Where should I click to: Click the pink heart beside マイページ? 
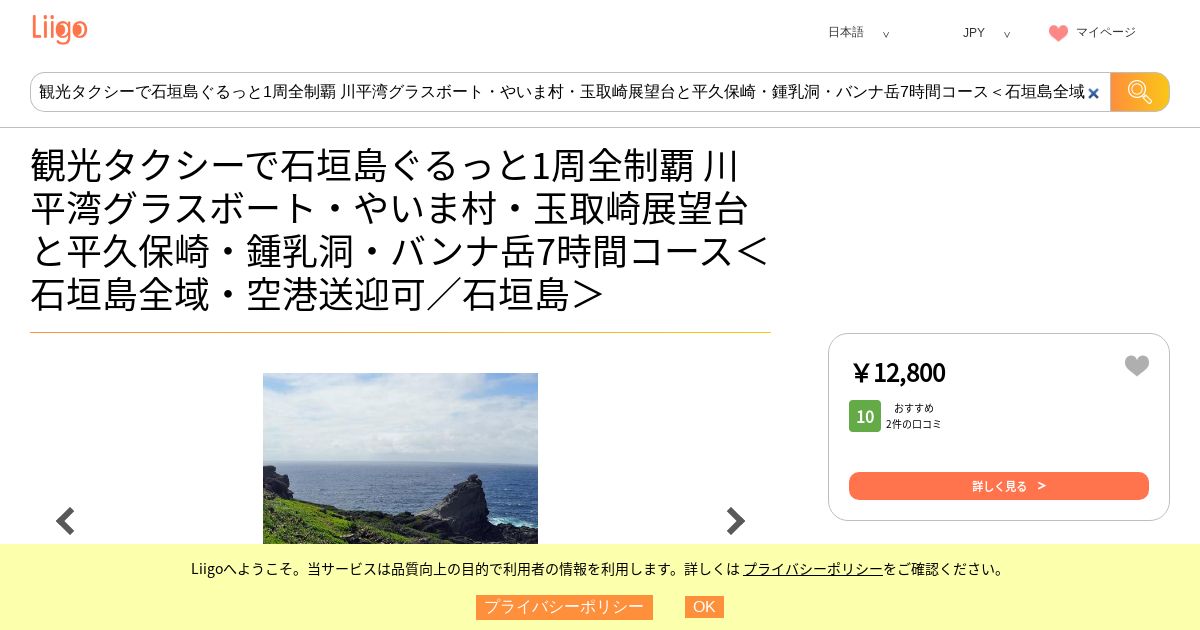[1058, 33]
